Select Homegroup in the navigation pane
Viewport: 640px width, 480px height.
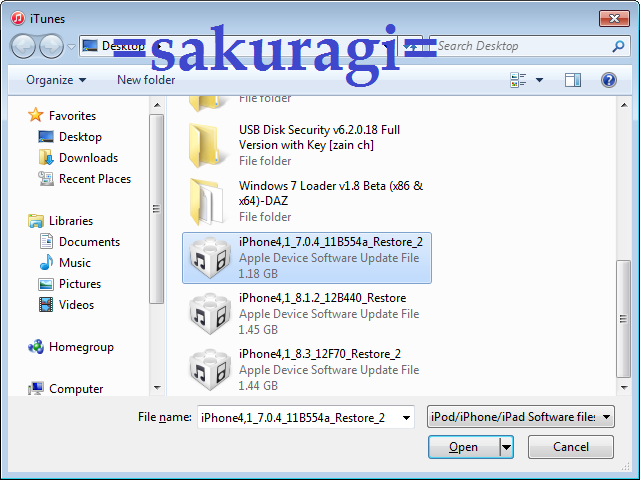click(80, 347)
